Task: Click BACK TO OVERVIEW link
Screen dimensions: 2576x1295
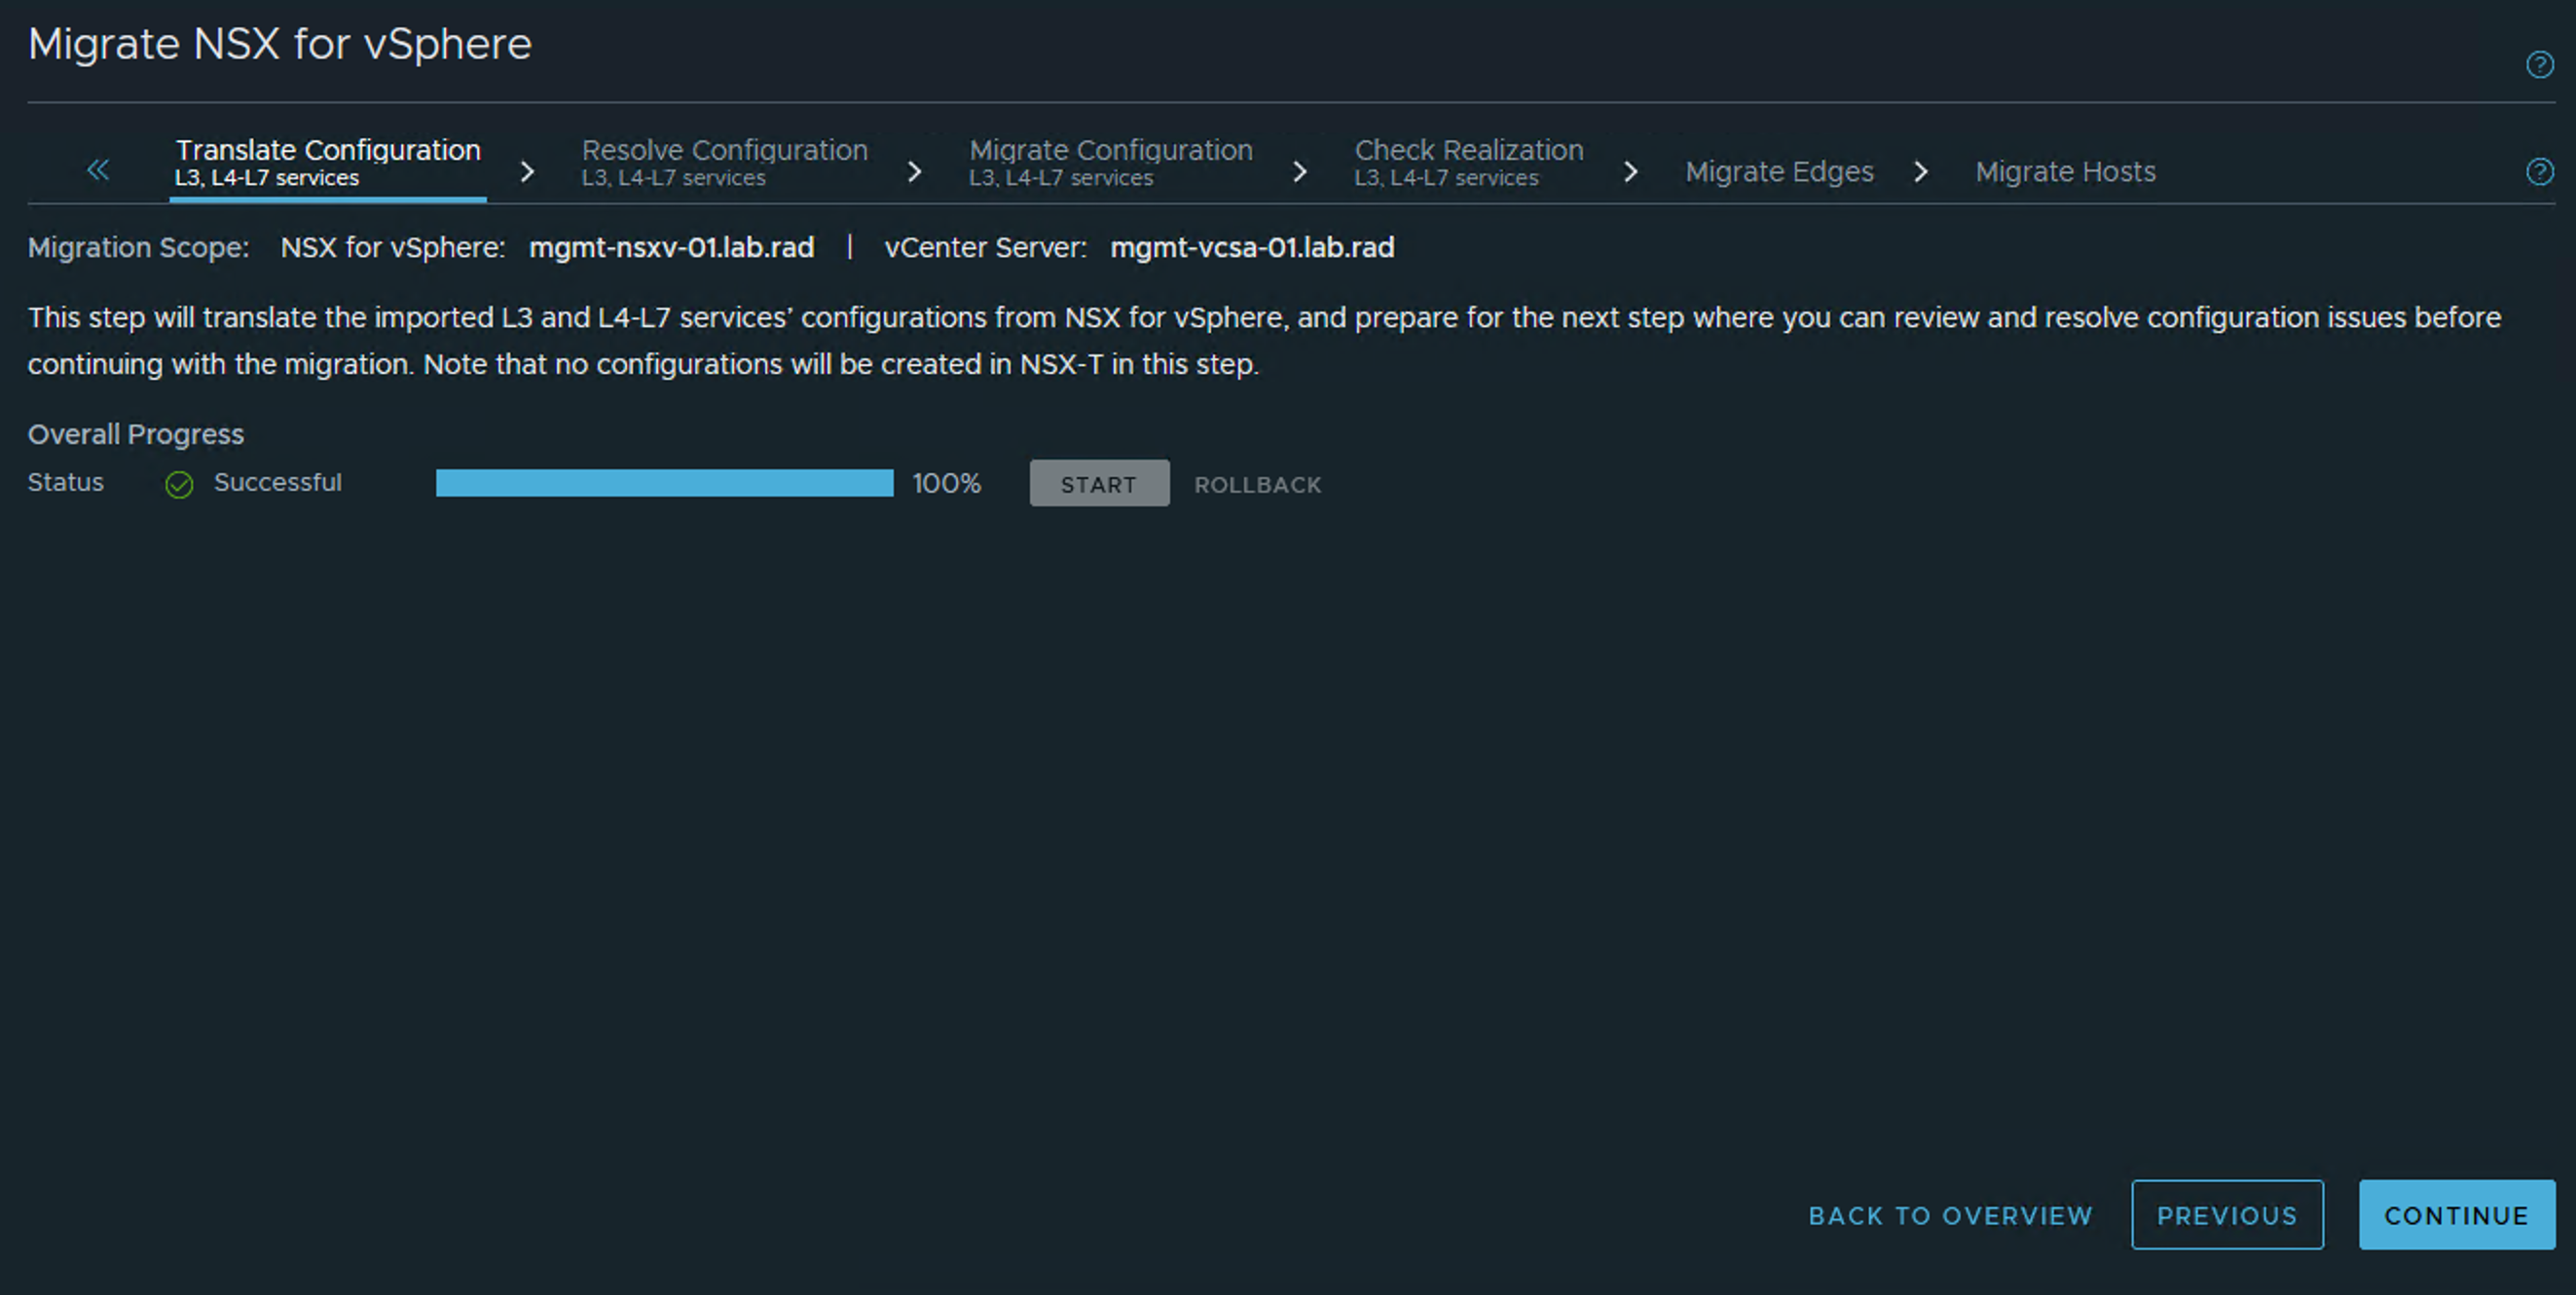Action: tap(1950, 1216)
